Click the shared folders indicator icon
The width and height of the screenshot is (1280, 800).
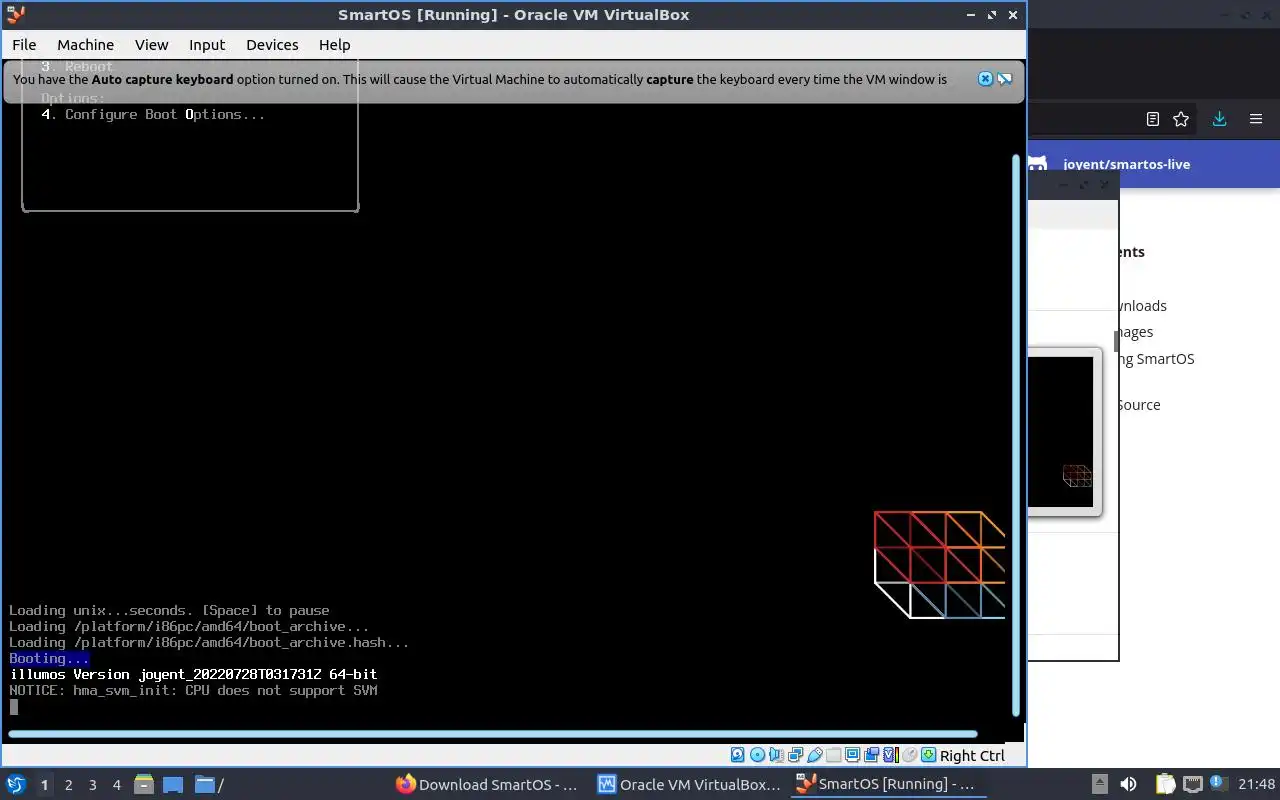pos(833,755)
